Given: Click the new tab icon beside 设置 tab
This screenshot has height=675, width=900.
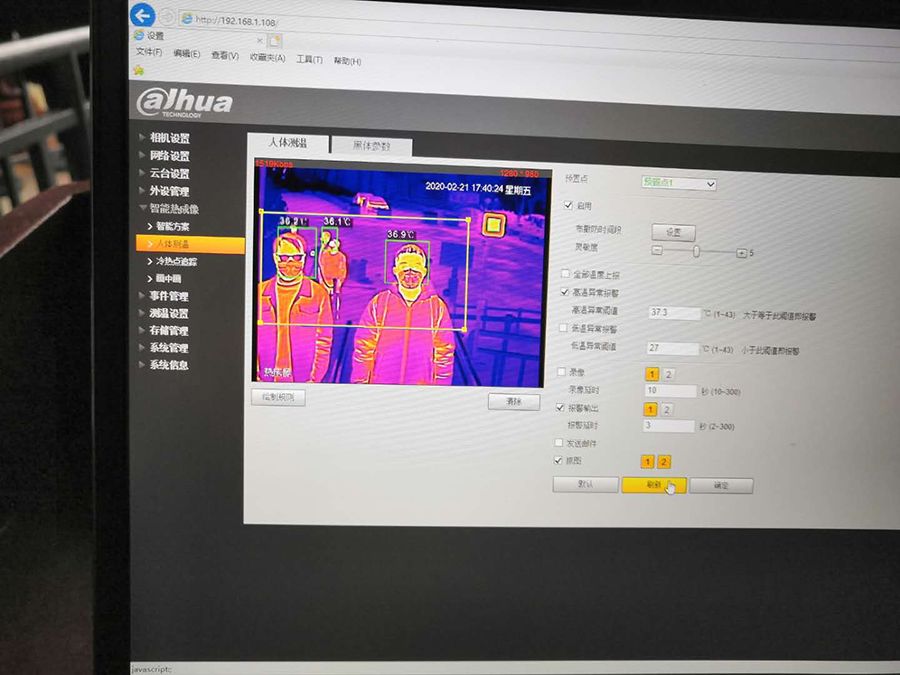Looking at the screenshot, I should pyautogui.click(x=274, y=40).
